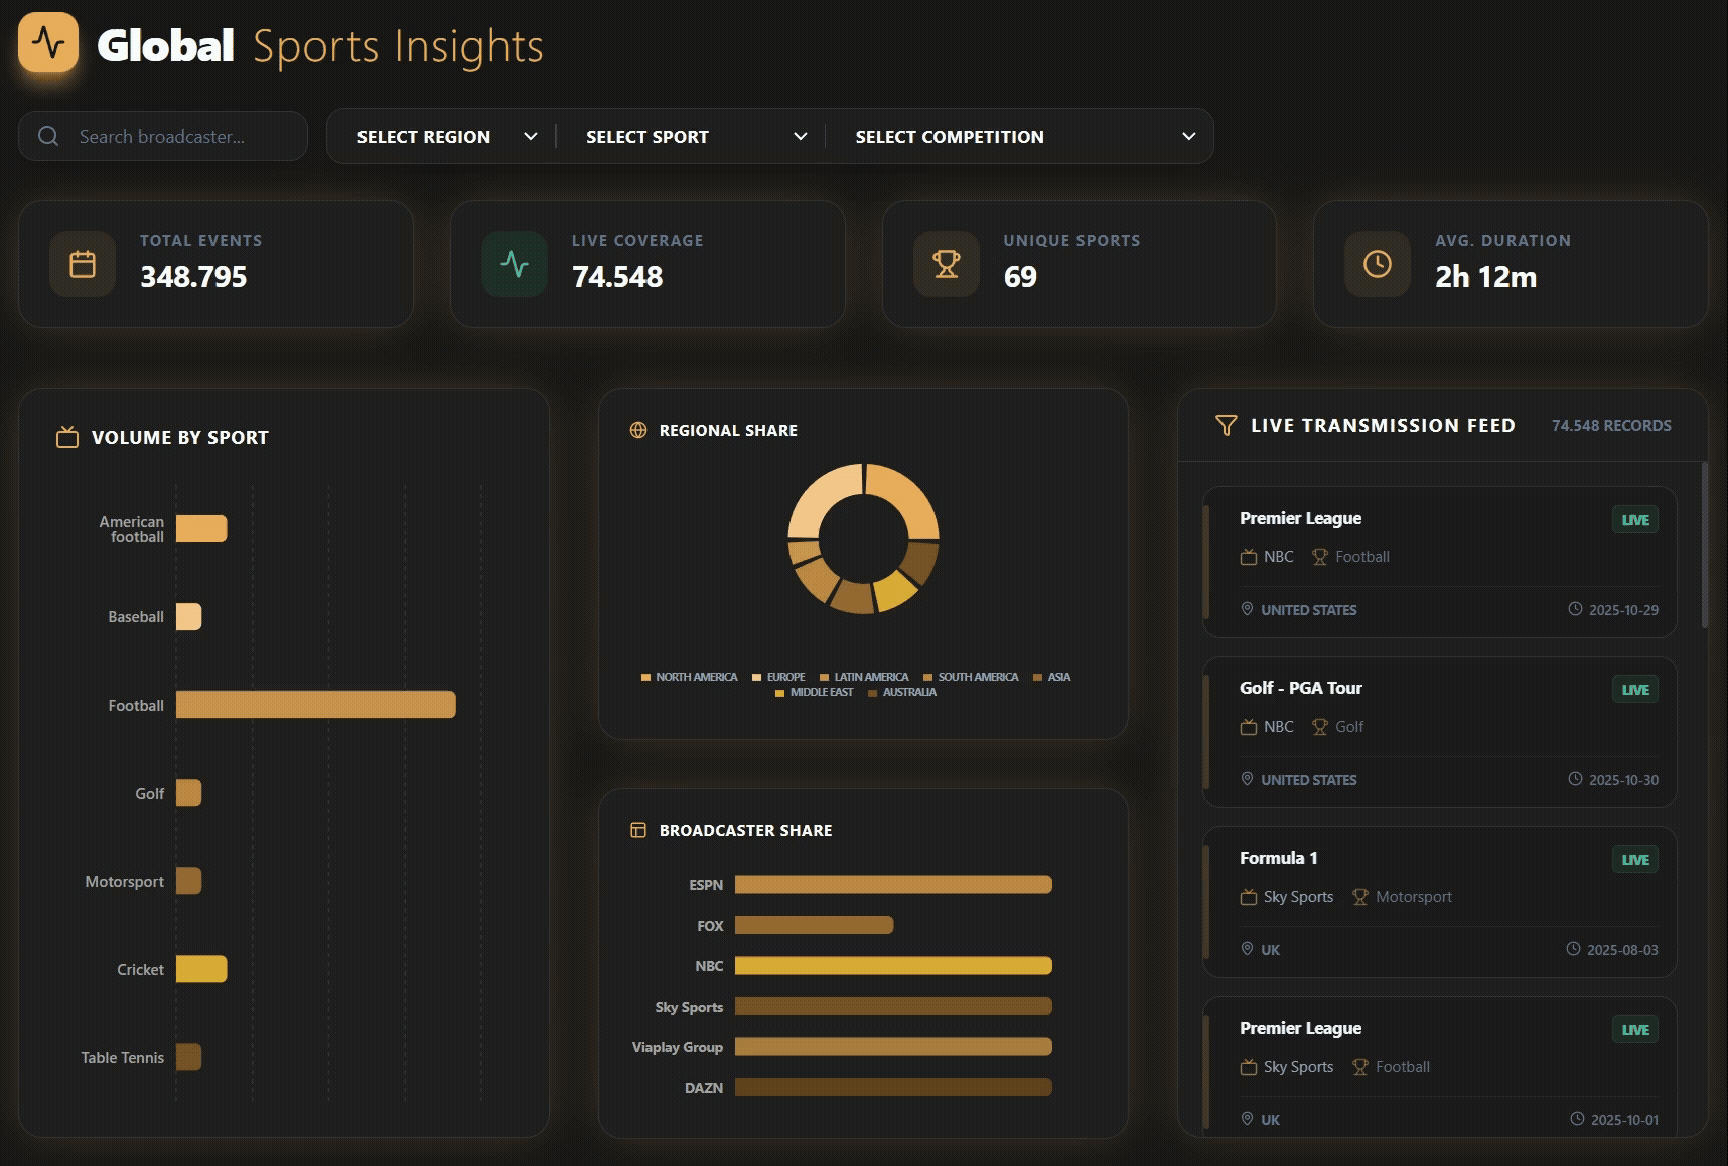Click the trophy icon in Unique Sports card
The width and height of the screenshot is (1728, 1166).
(946, 264)
